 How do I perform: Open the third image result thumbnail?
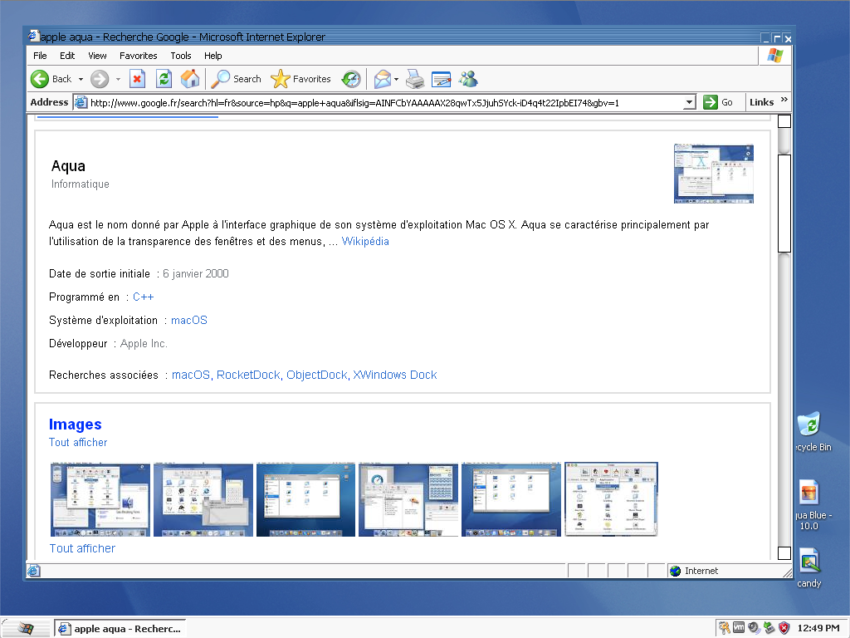click(306, 499)
